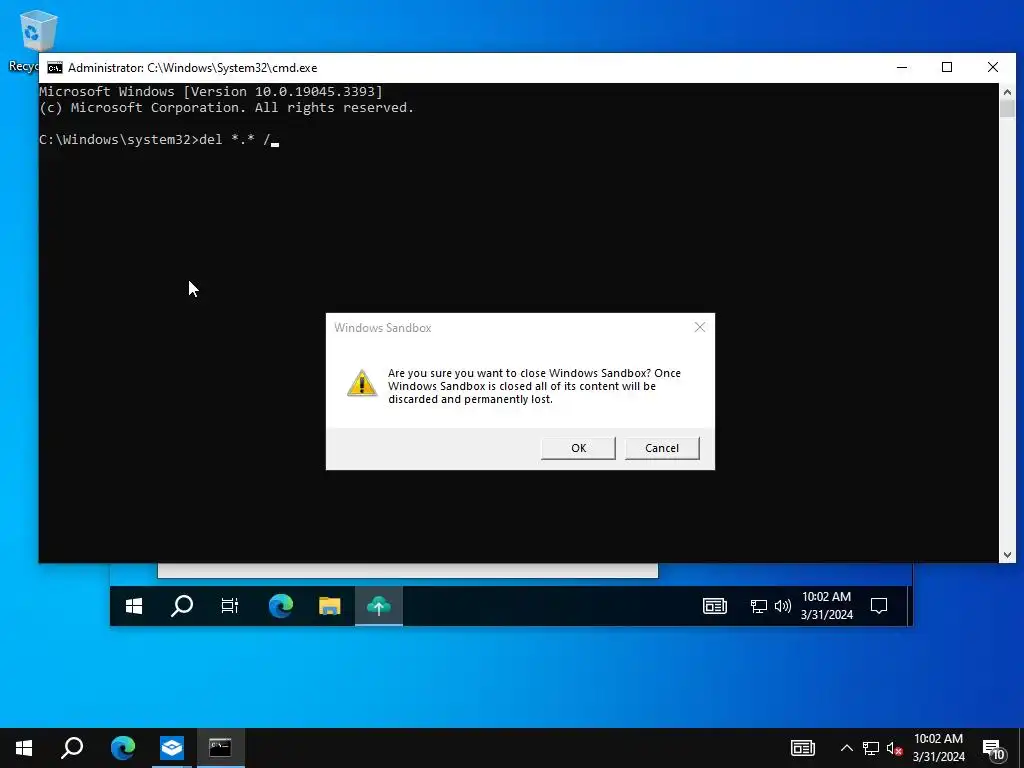Open inner sandbox notification center icon
The width and height of the screenshot is (1024, 768).
click(x=879, y=606)
